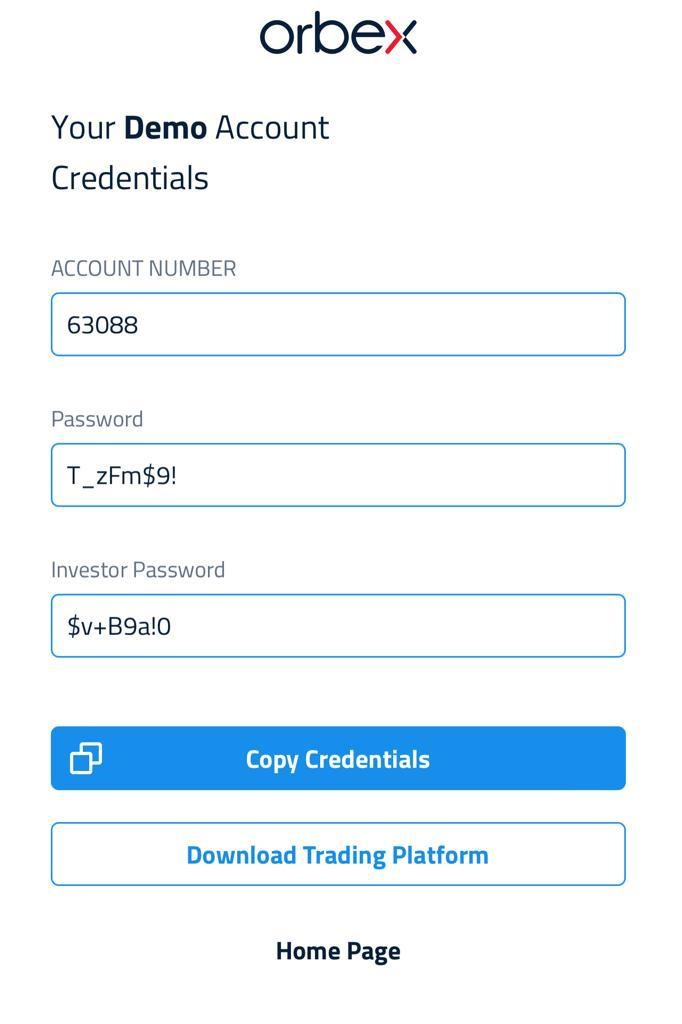Select the Password input field

[x=338, y=475]
